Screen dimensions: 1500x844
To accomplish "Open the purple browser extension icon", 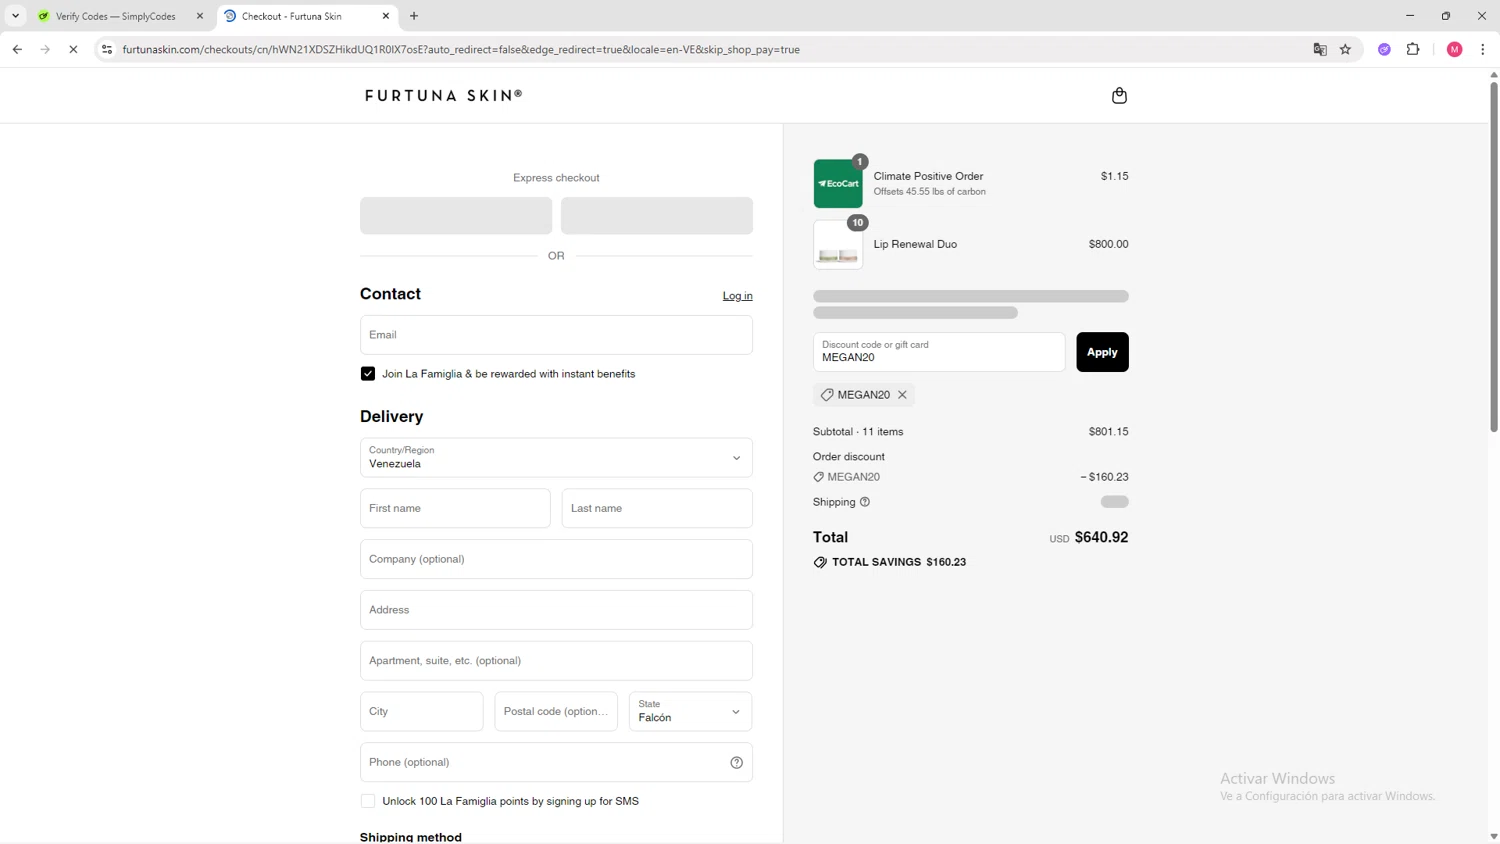I will pos(1384,49).
